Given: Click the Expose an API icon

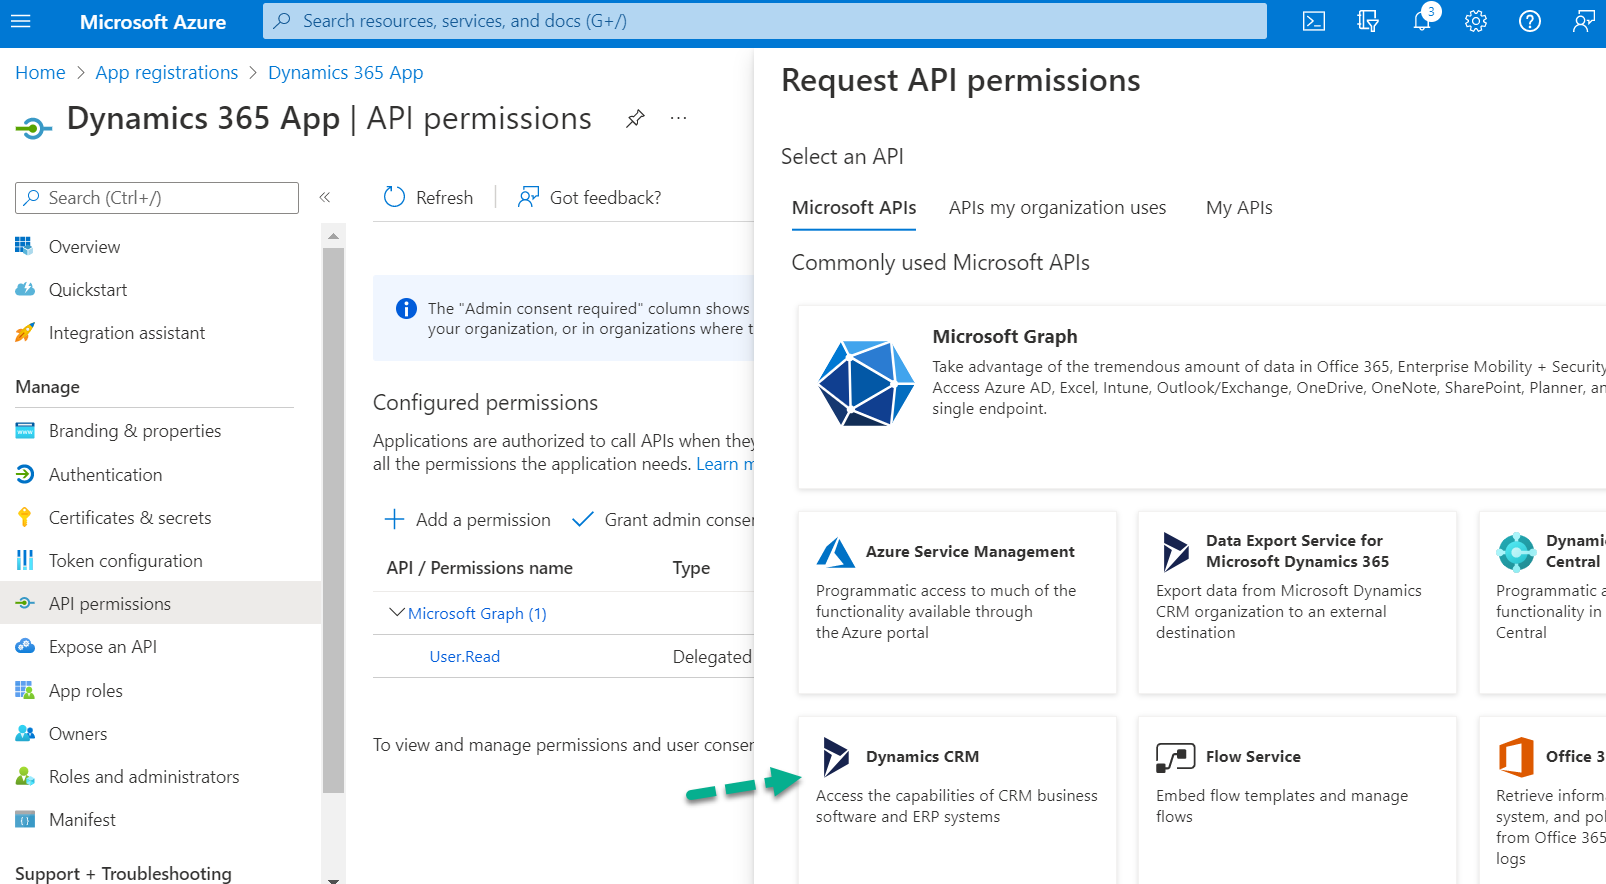Looking at the screenshot, I should tap(25, 646).
